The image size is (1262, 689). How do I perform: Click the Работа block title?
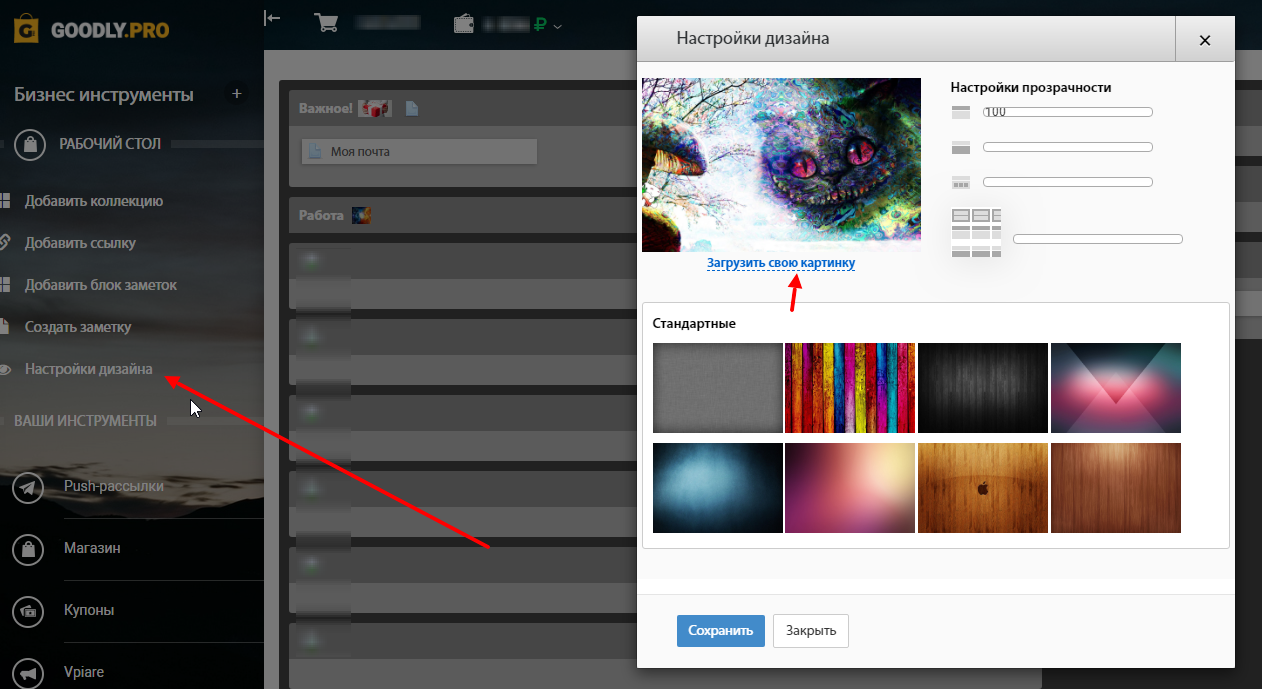point(321,215)
